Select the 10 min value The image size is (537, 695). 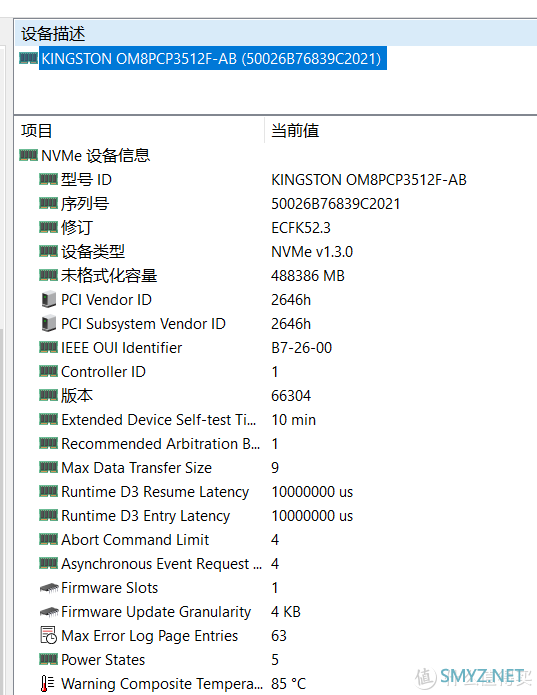coord(293,420)
